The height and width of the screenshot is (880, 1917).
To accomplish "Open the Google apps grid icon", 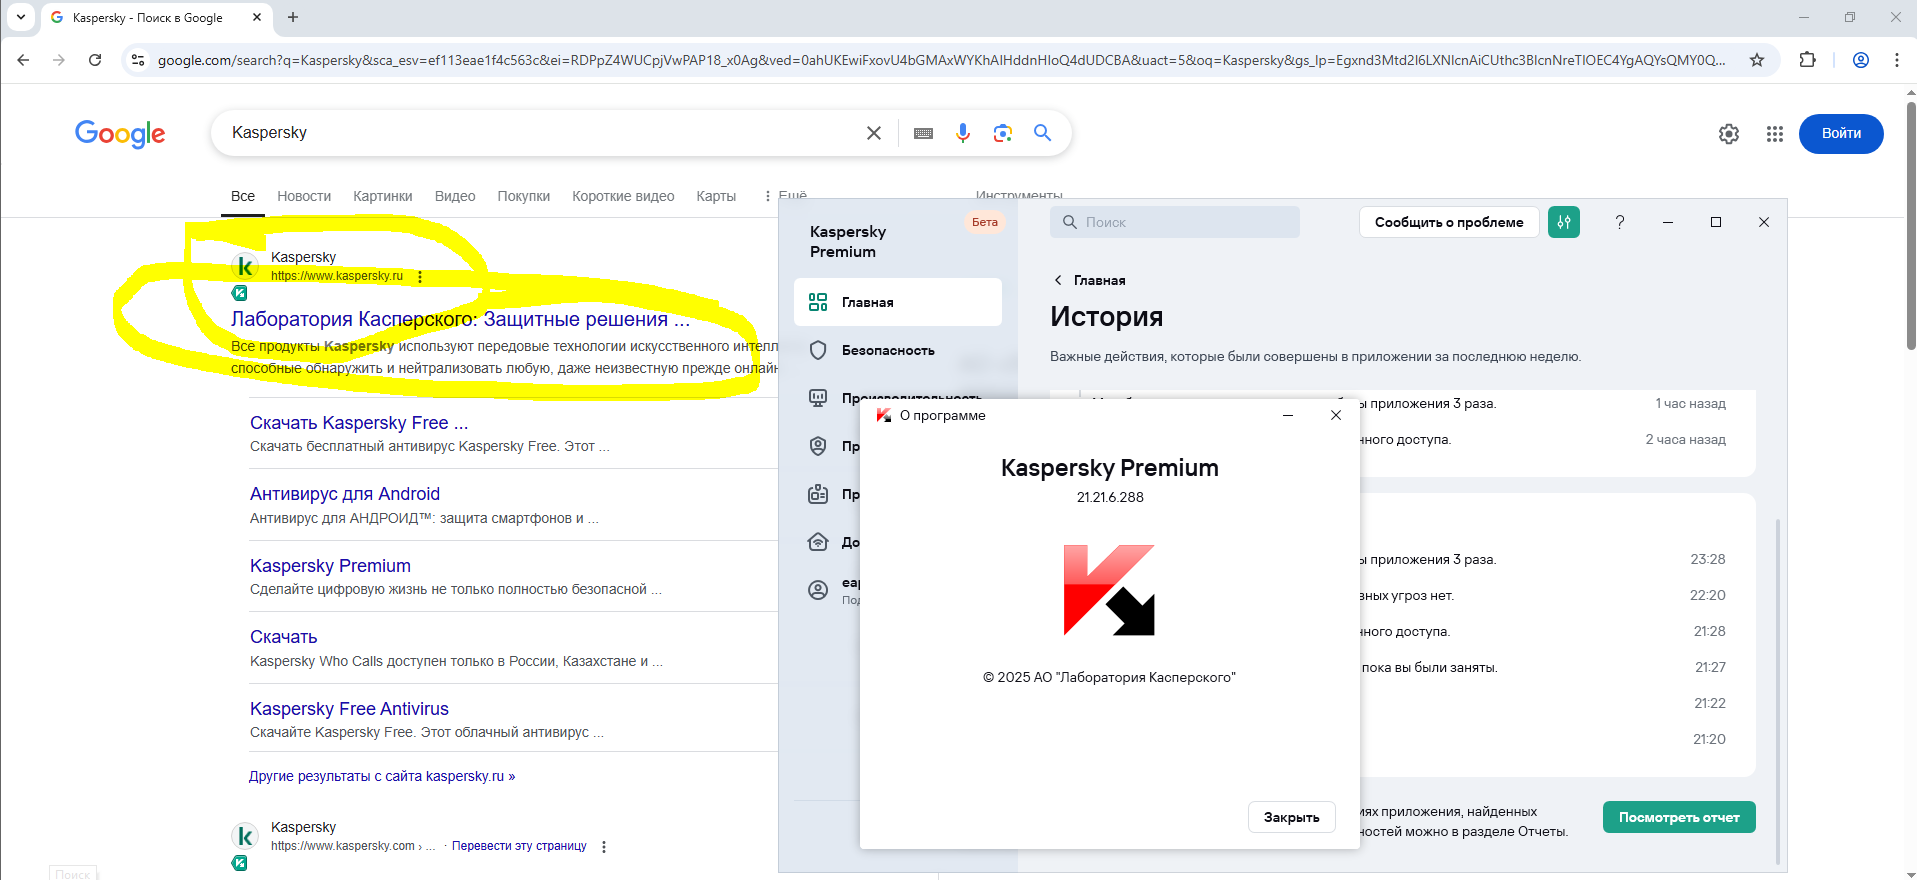I will coord(1775,134).
